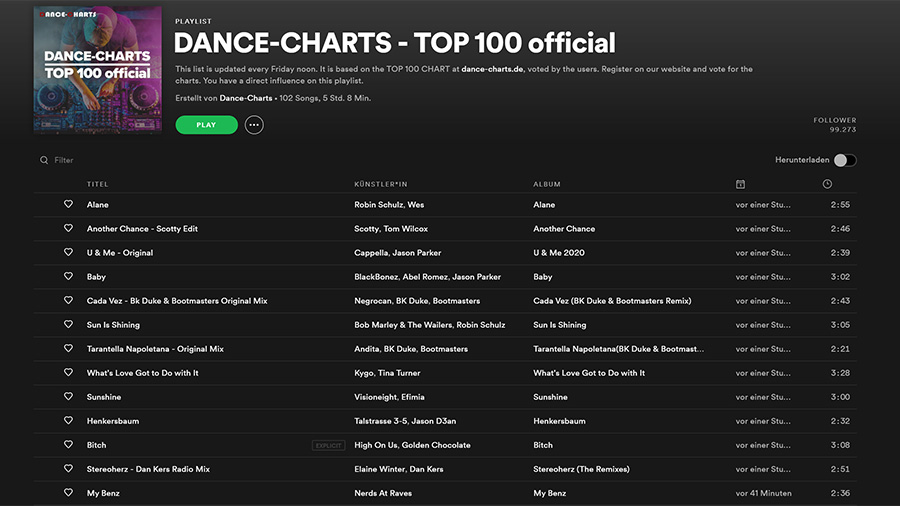
Task: Click the playlist cover artwork
Action: point(98,70)
